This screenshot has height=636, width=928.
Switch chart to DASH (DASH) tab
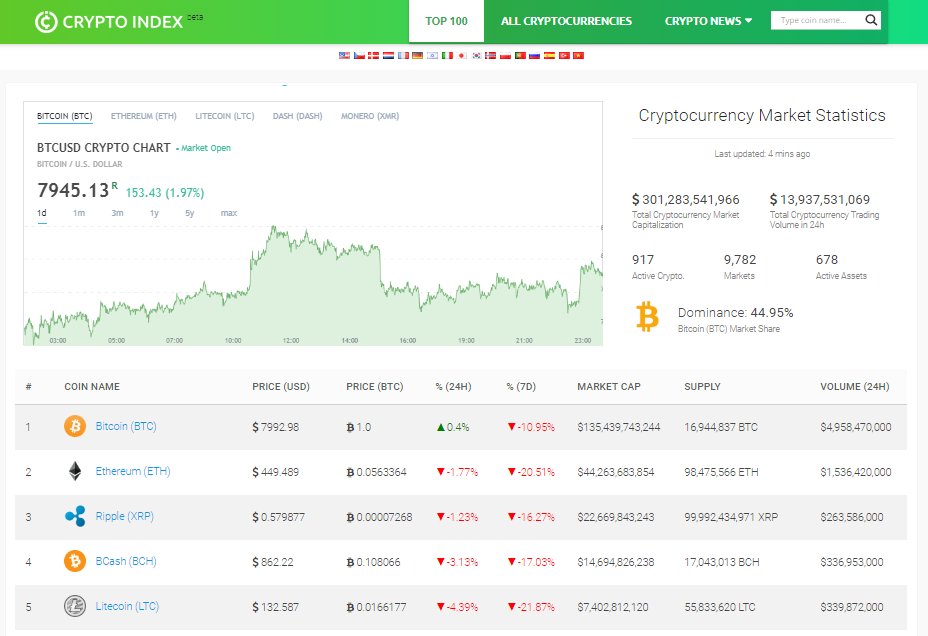click(298, 116)
